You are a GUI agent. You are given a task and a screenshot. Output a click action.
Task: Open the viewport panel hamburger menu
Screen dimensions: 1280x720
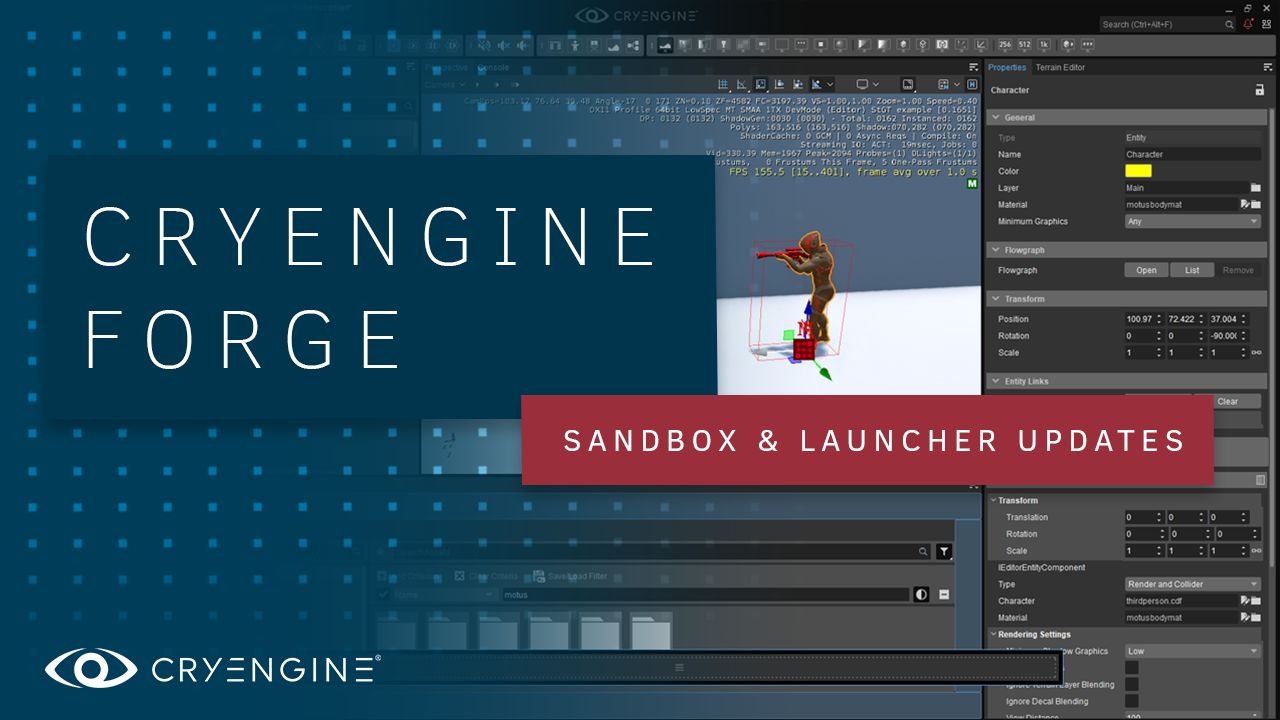point(975,68)
